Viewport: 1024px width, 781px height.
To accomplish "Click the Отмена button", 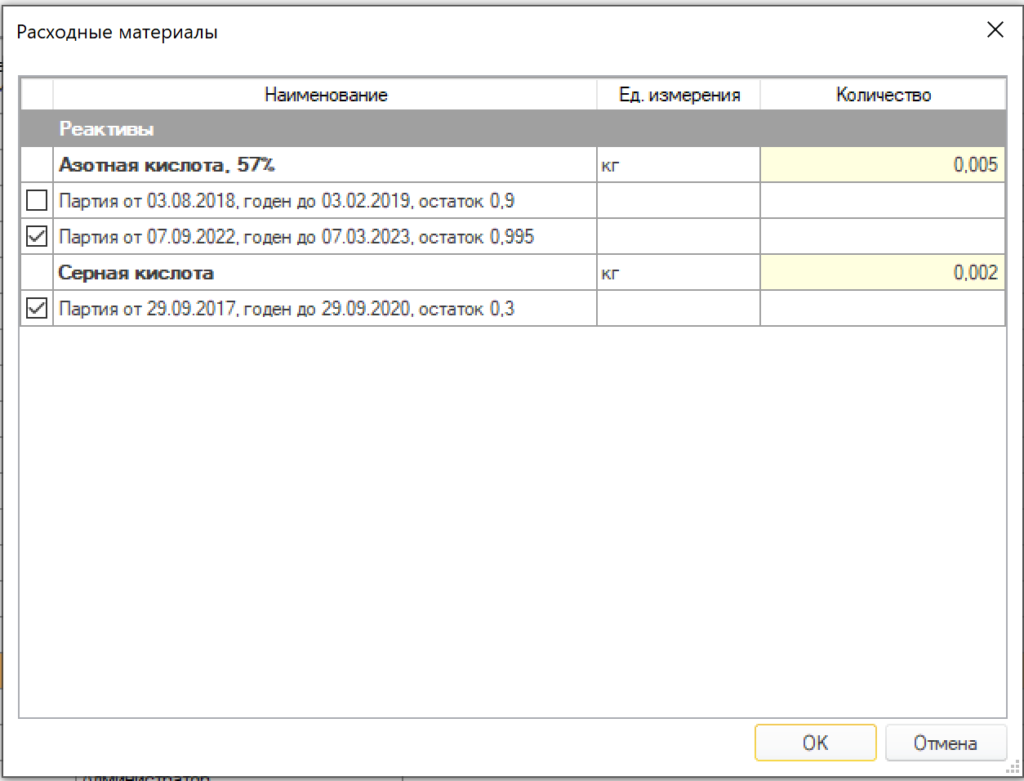I will pos(945,743).
